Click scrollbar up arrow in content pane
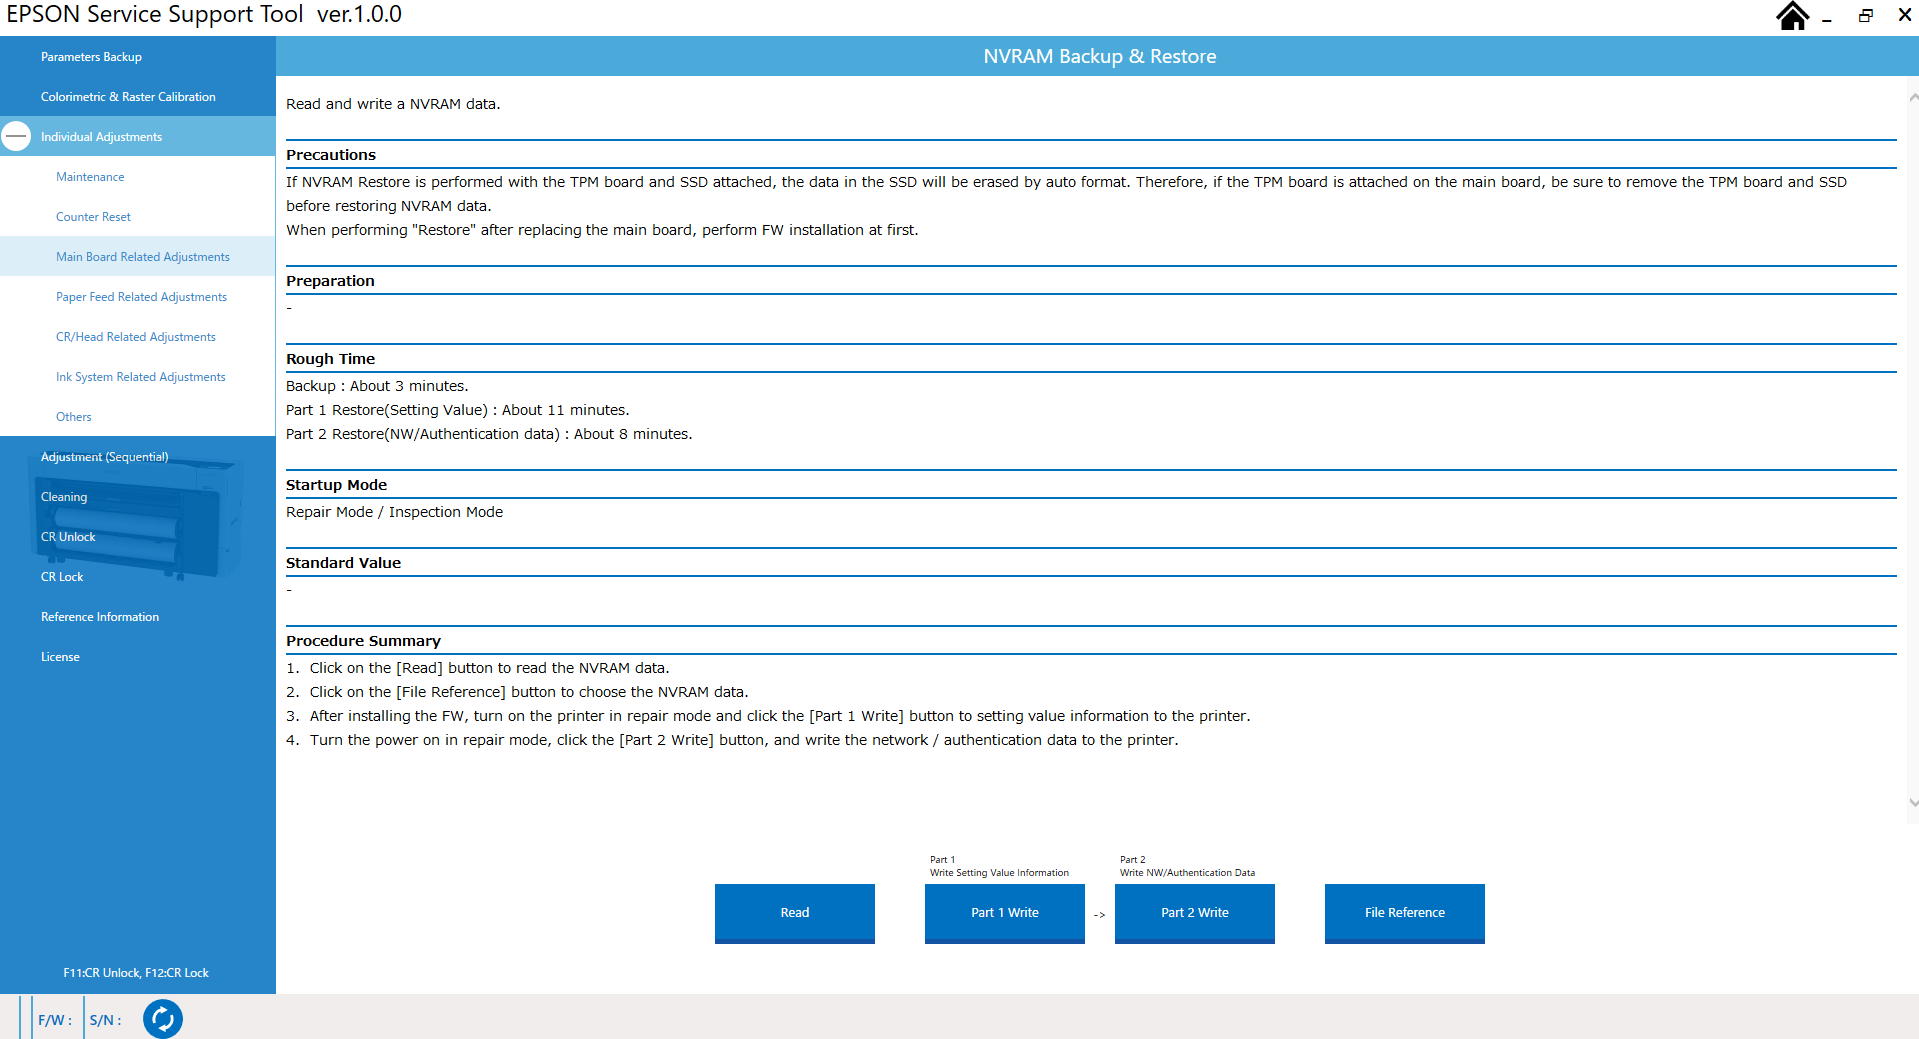The image size is (1919, 1039). (1913, 98)
